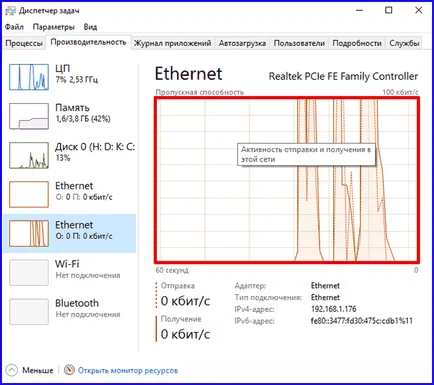Click the IPv4 address 192.168.1.176

(x=334, y=309)
